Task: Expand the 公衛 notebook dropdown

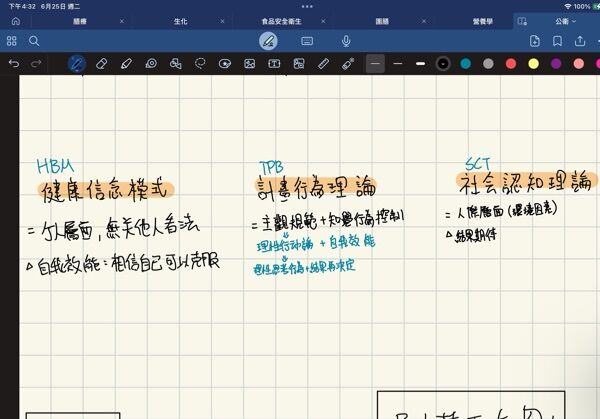Action: (565, 20)
